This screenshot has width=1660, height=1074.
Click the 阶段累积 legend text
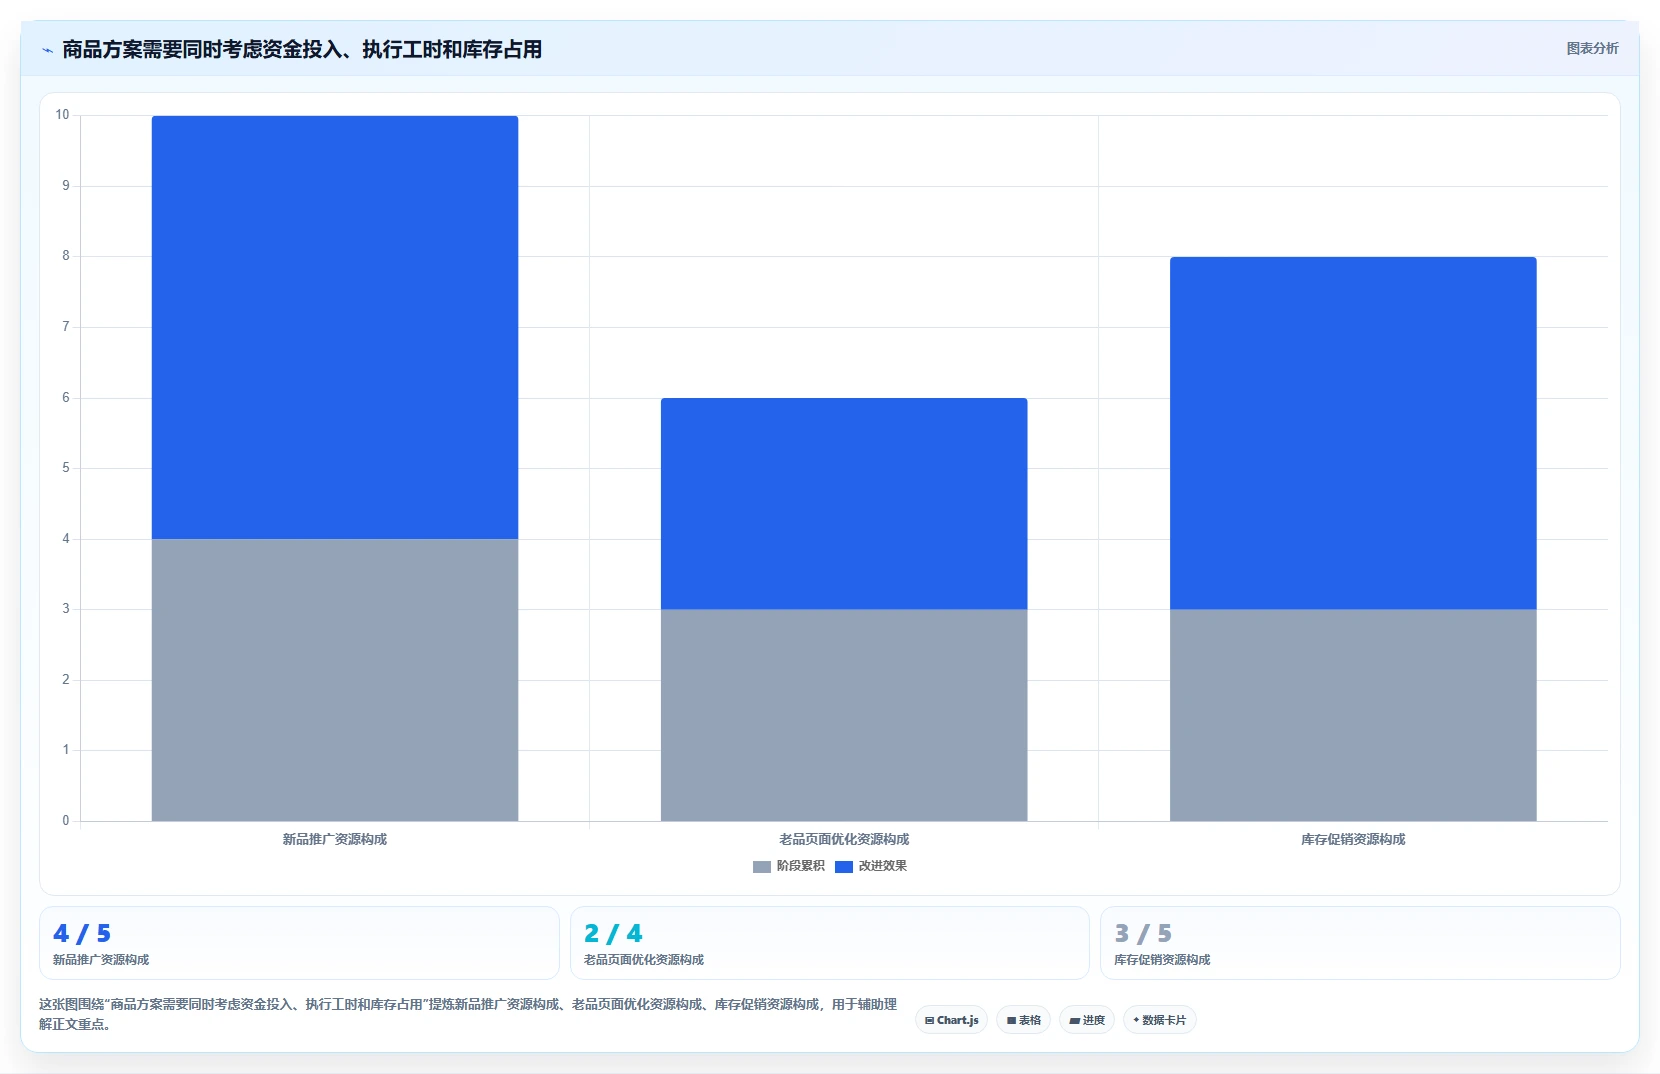(800, 866)
